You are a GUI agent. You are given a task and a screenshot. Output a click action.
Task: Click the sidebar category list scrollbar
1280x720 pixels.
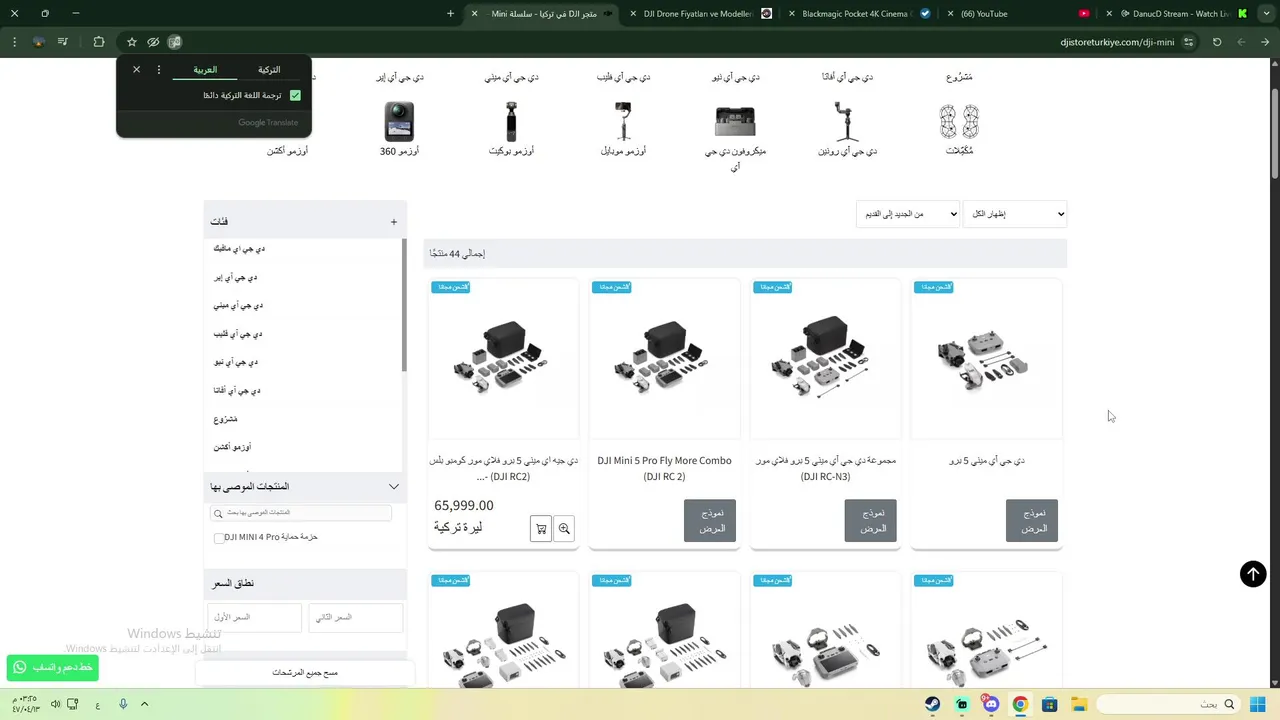[404, 305]
